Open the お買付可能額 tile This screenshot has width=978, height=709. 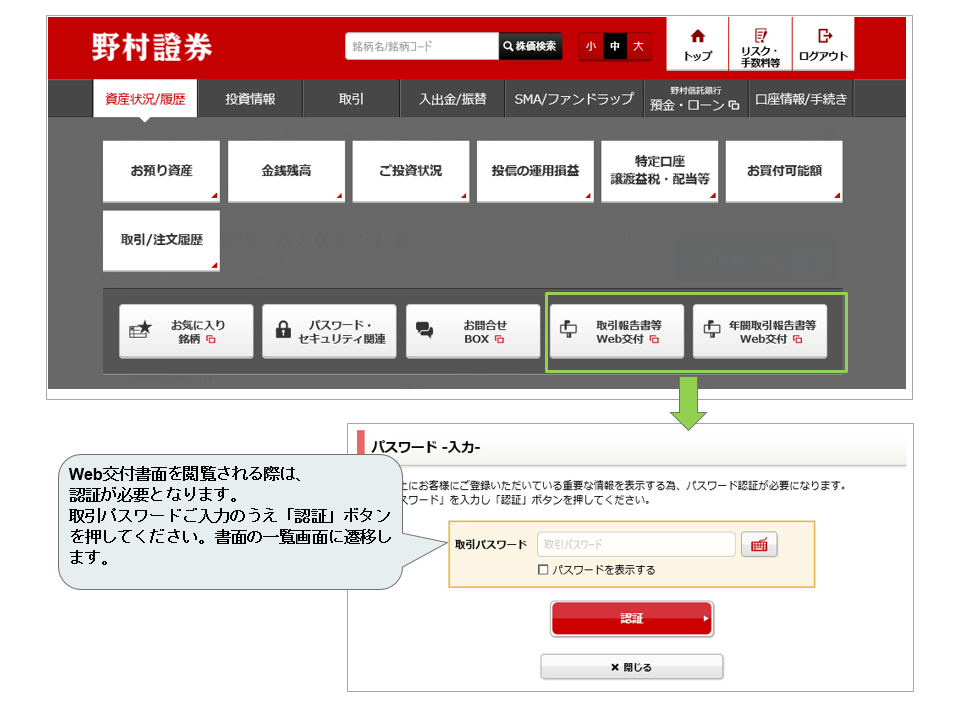(784, 171)
